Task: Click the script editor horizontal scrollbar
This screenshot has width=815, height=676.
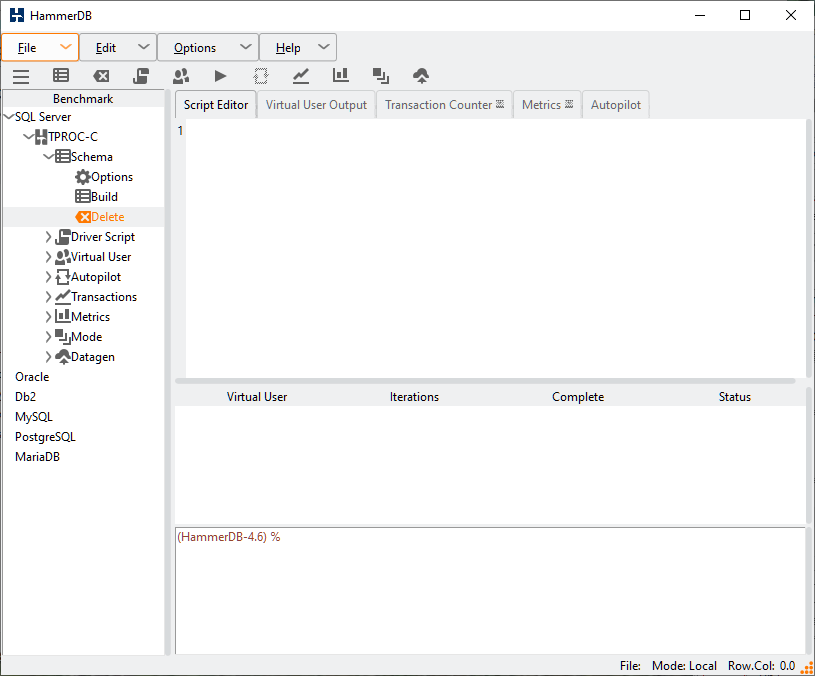Action: [x=485, y=381]
